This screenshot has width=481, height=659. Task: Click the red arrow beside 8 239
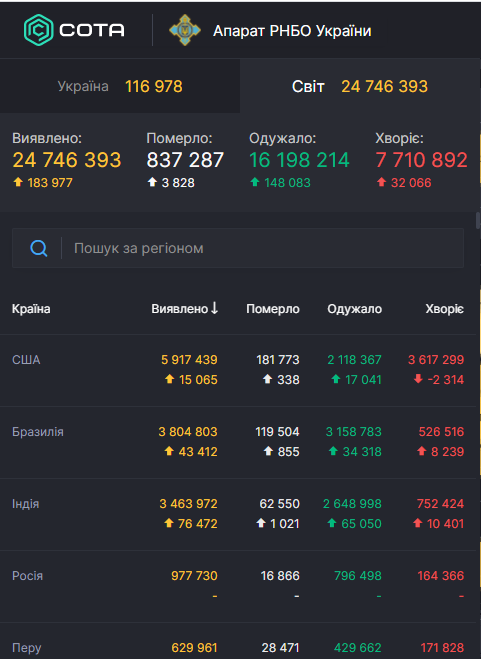pyautogui.click(x=422, y=451)
